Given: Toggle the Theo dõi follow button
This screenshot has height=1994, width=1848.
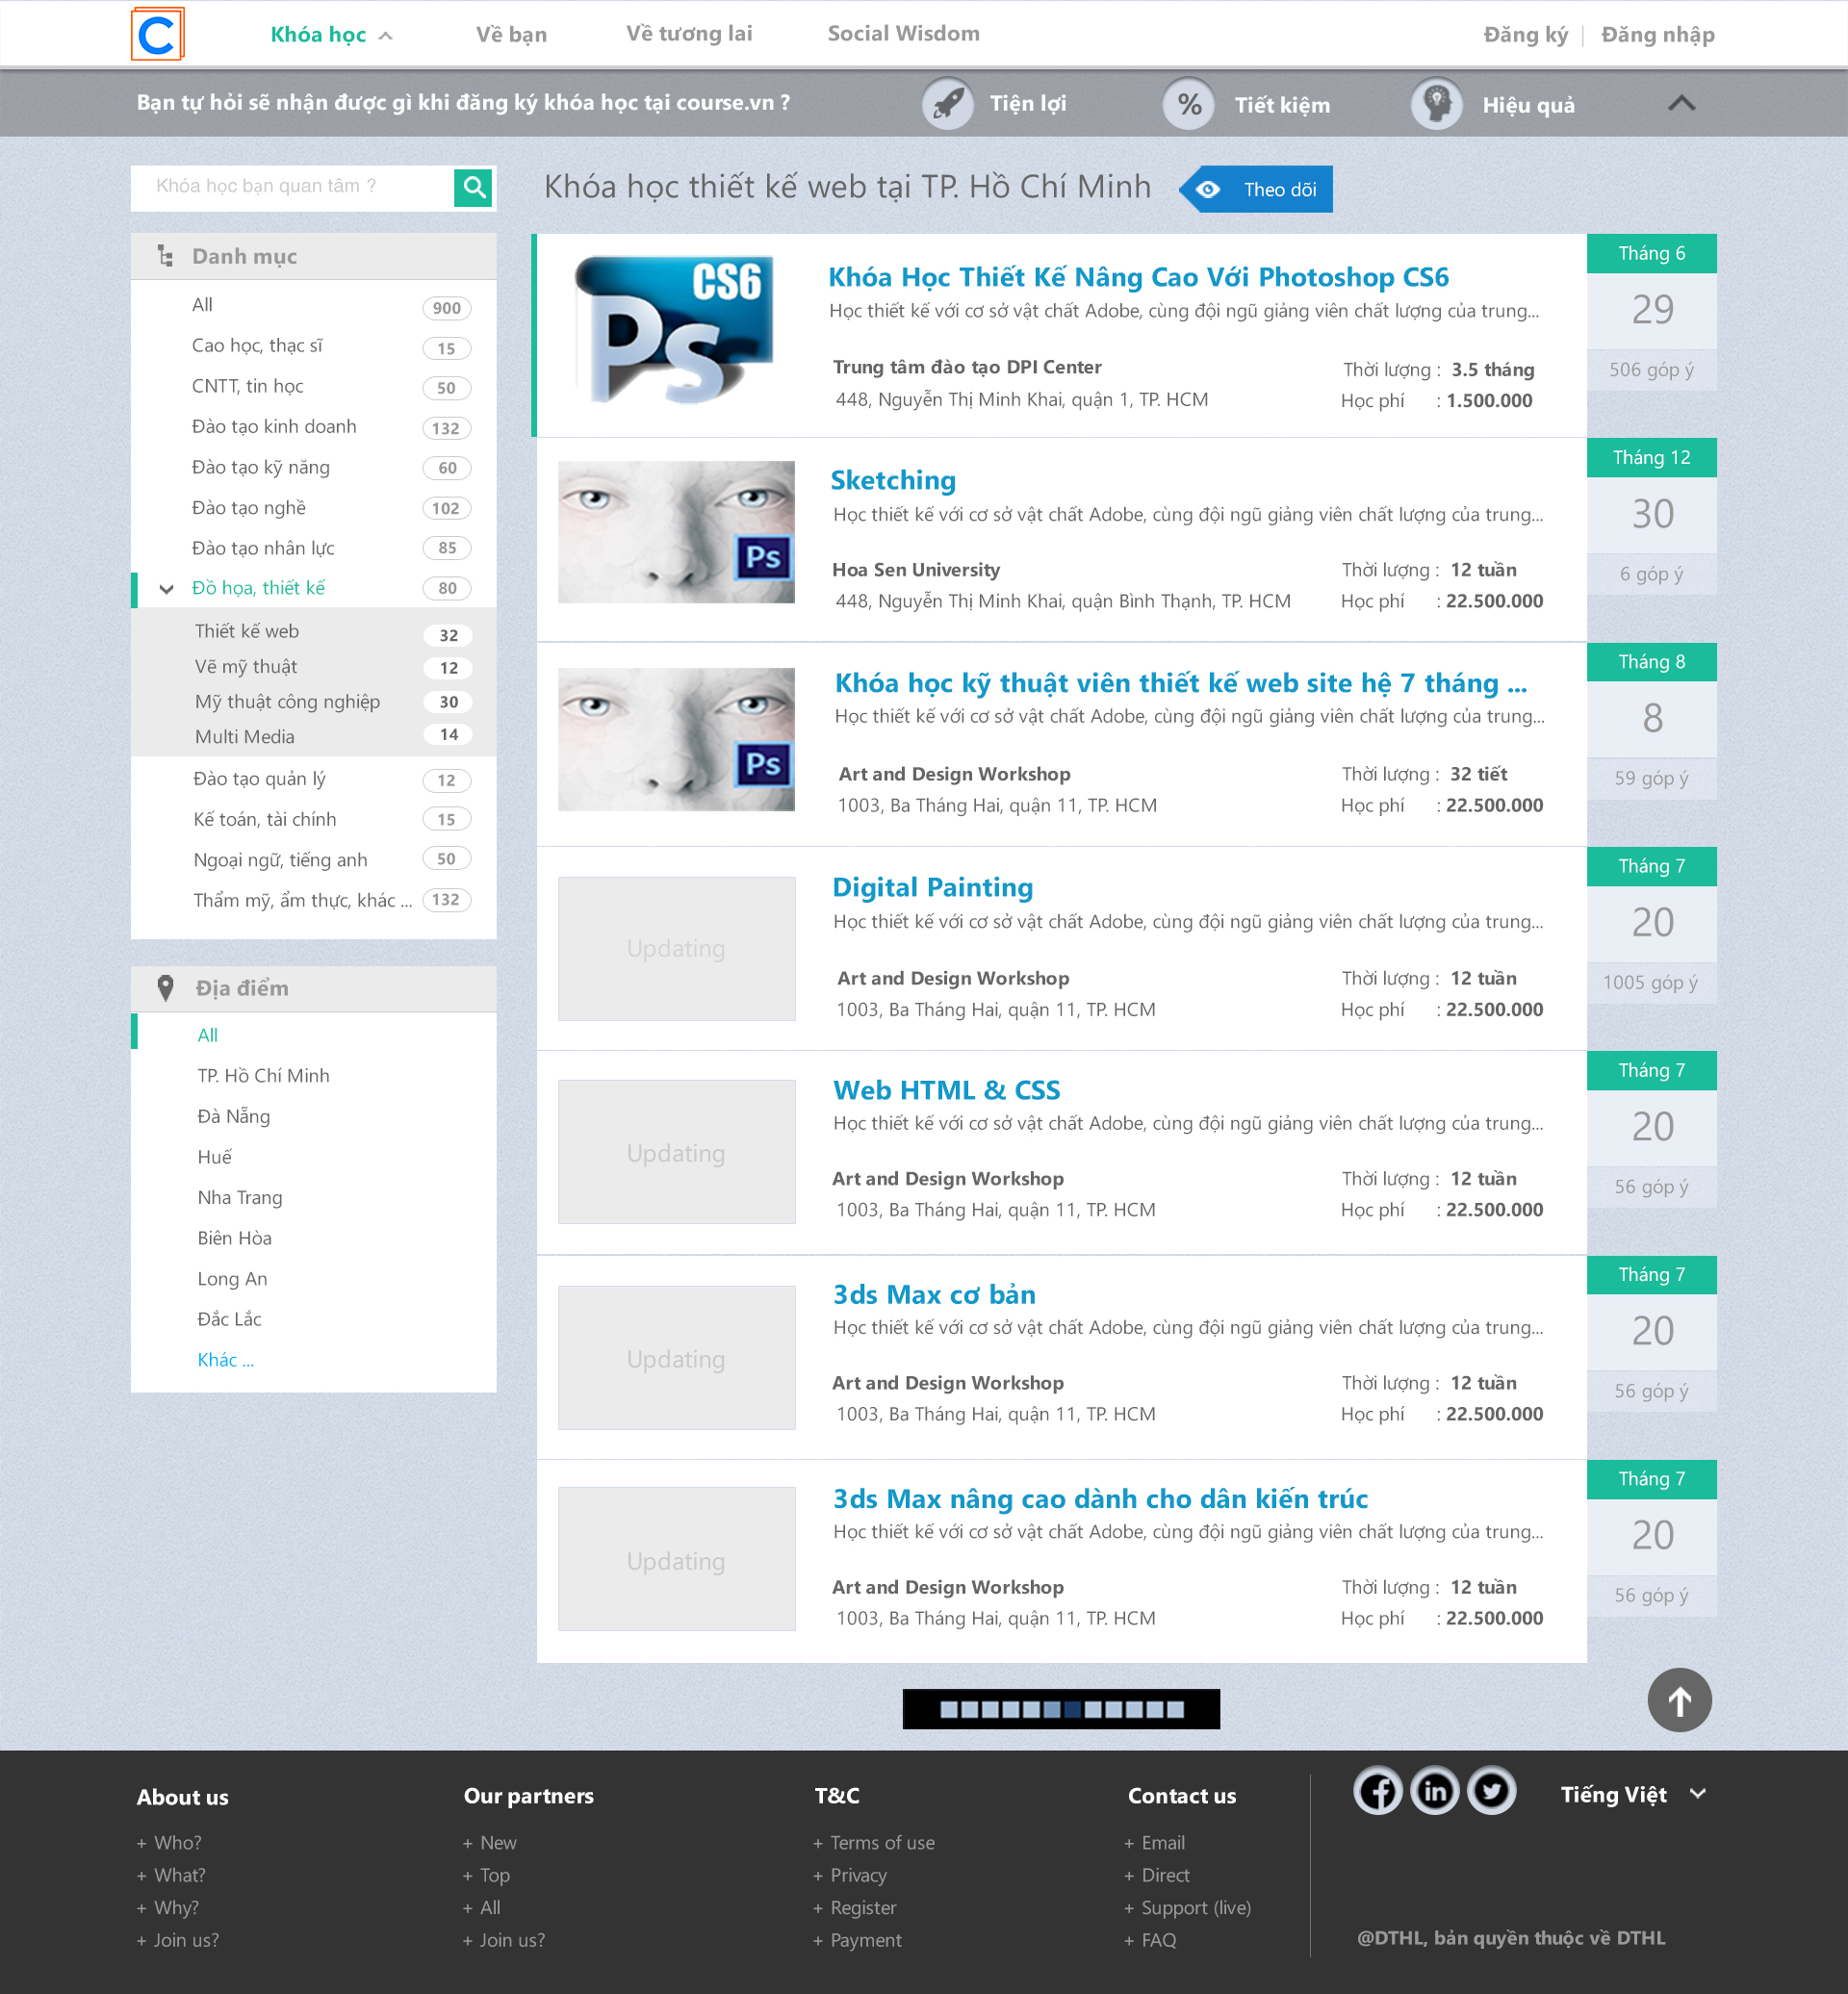Looking at the screenshot, I should [x=1258, y=190].
